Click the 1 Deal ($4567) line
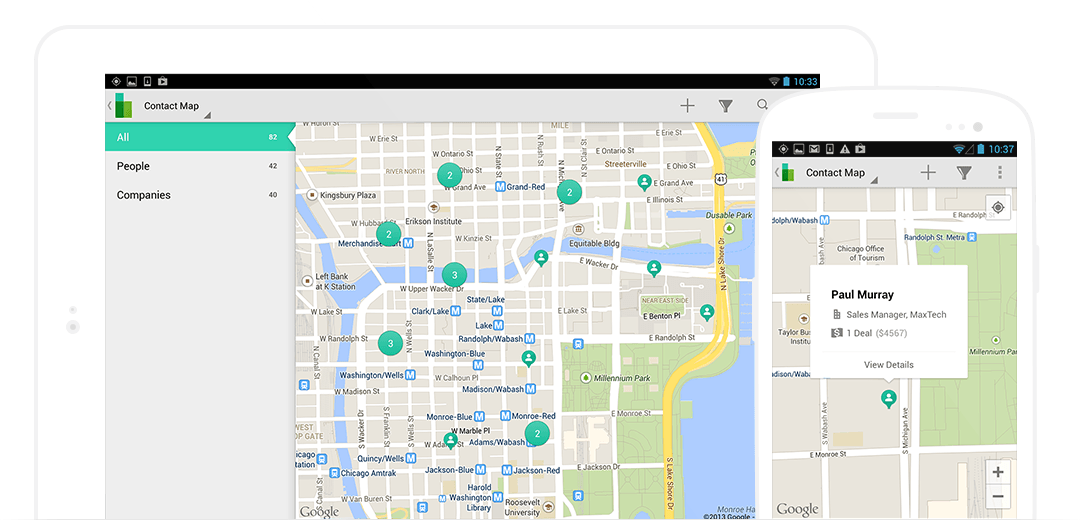The image size is (1080, 520). (x=869, y=333)
